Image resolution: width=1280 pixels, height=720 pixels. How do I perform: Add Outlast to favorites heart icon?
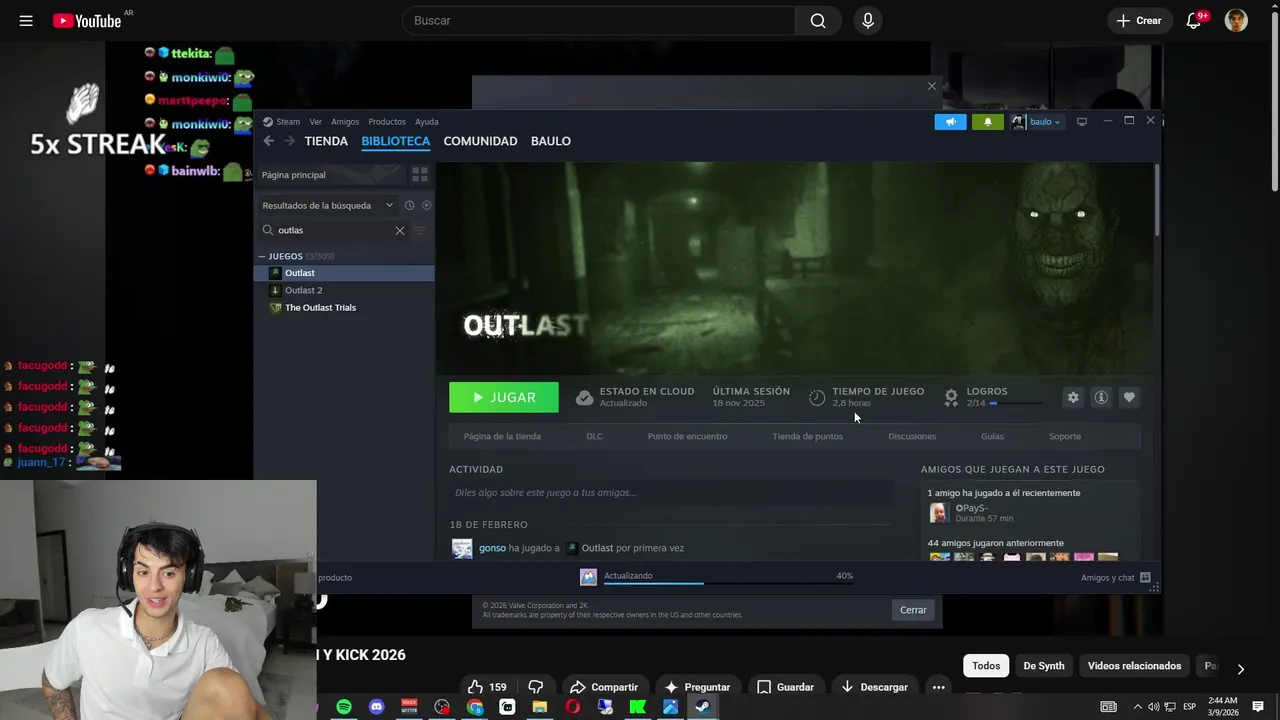click(1129, 397)
